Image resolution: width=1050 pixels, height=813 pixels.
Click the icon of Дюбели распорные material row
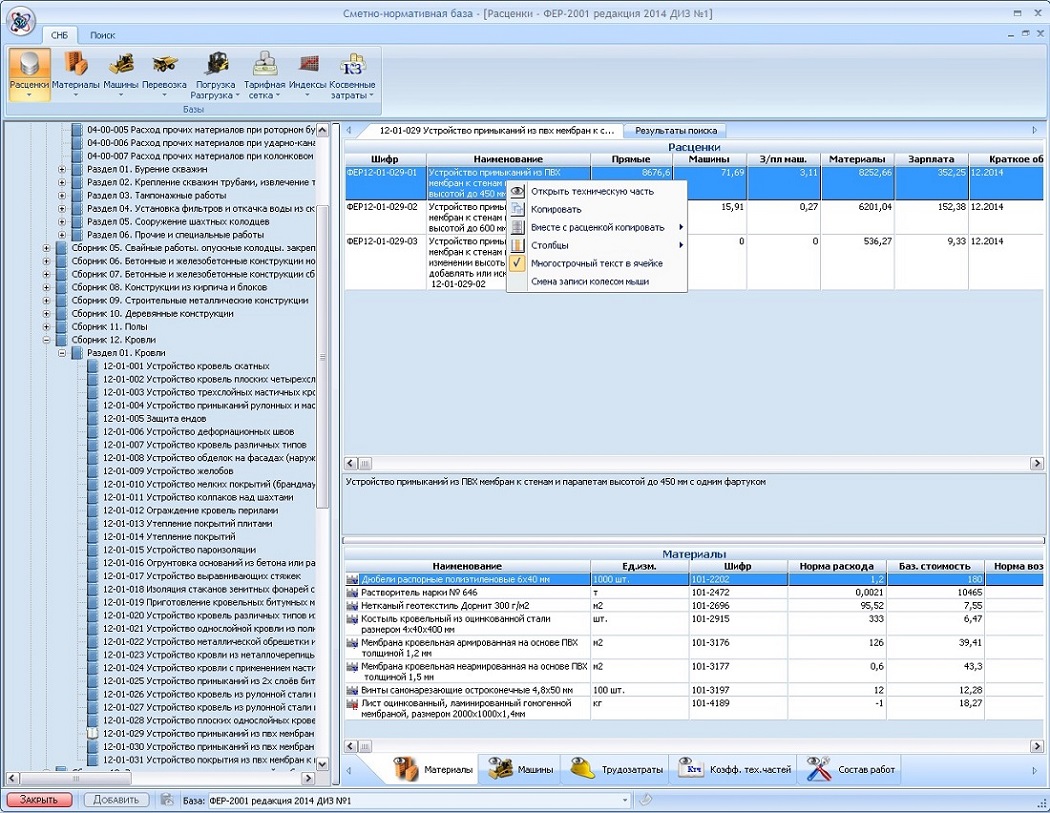click(352, 579)
